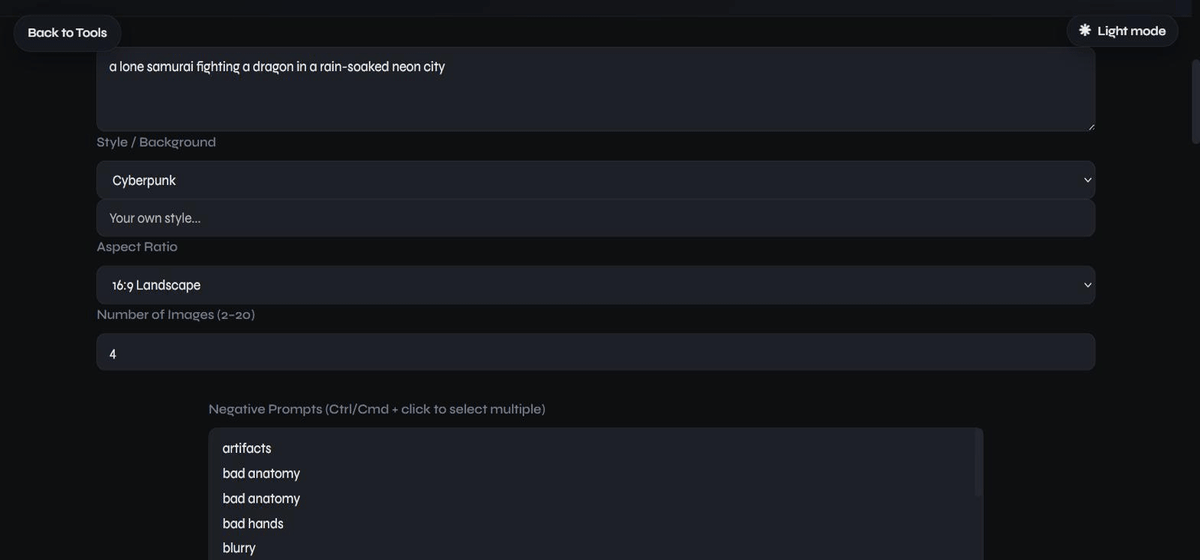The width and height of the screenshot is (1200, 560).
Task: Click the prompt textarea resize grip icon
Action: (x=1090, y=126)
